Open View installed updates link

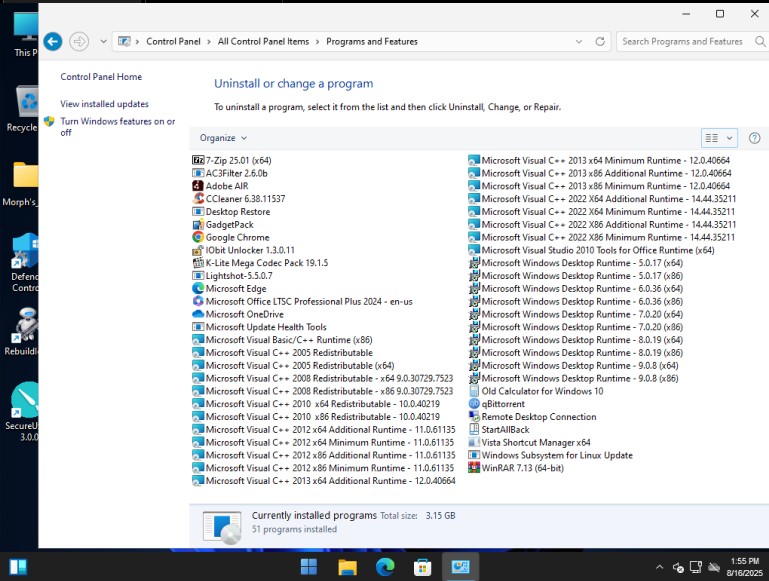coord(104,104)
